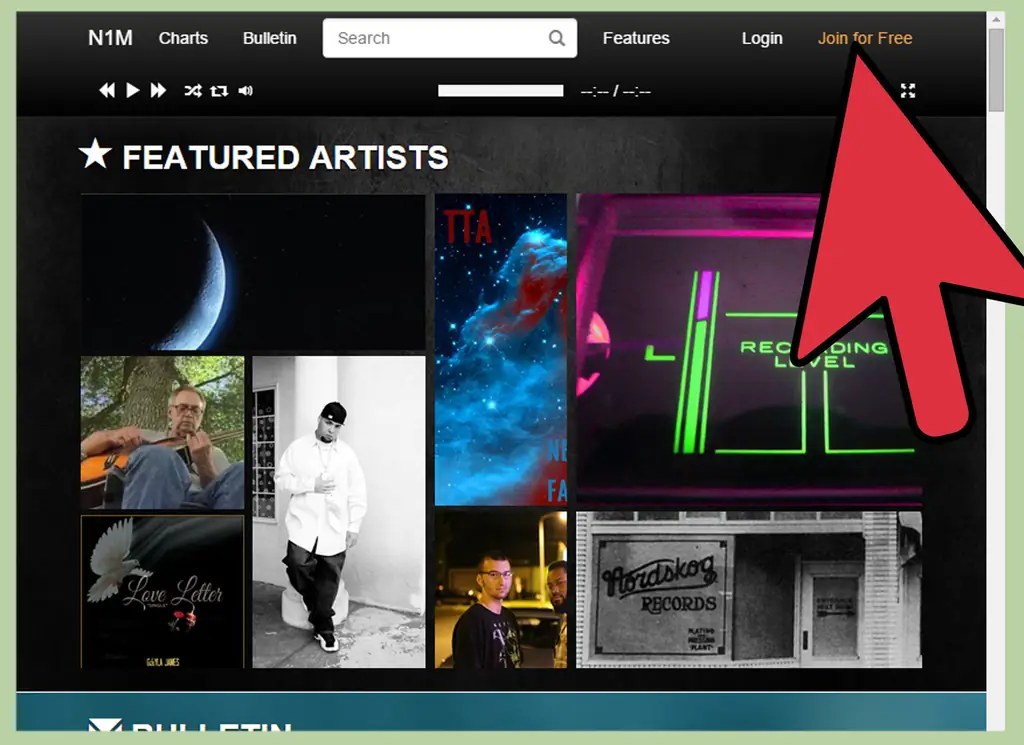Toggle shuffle playback mode

tap(193, 91)
